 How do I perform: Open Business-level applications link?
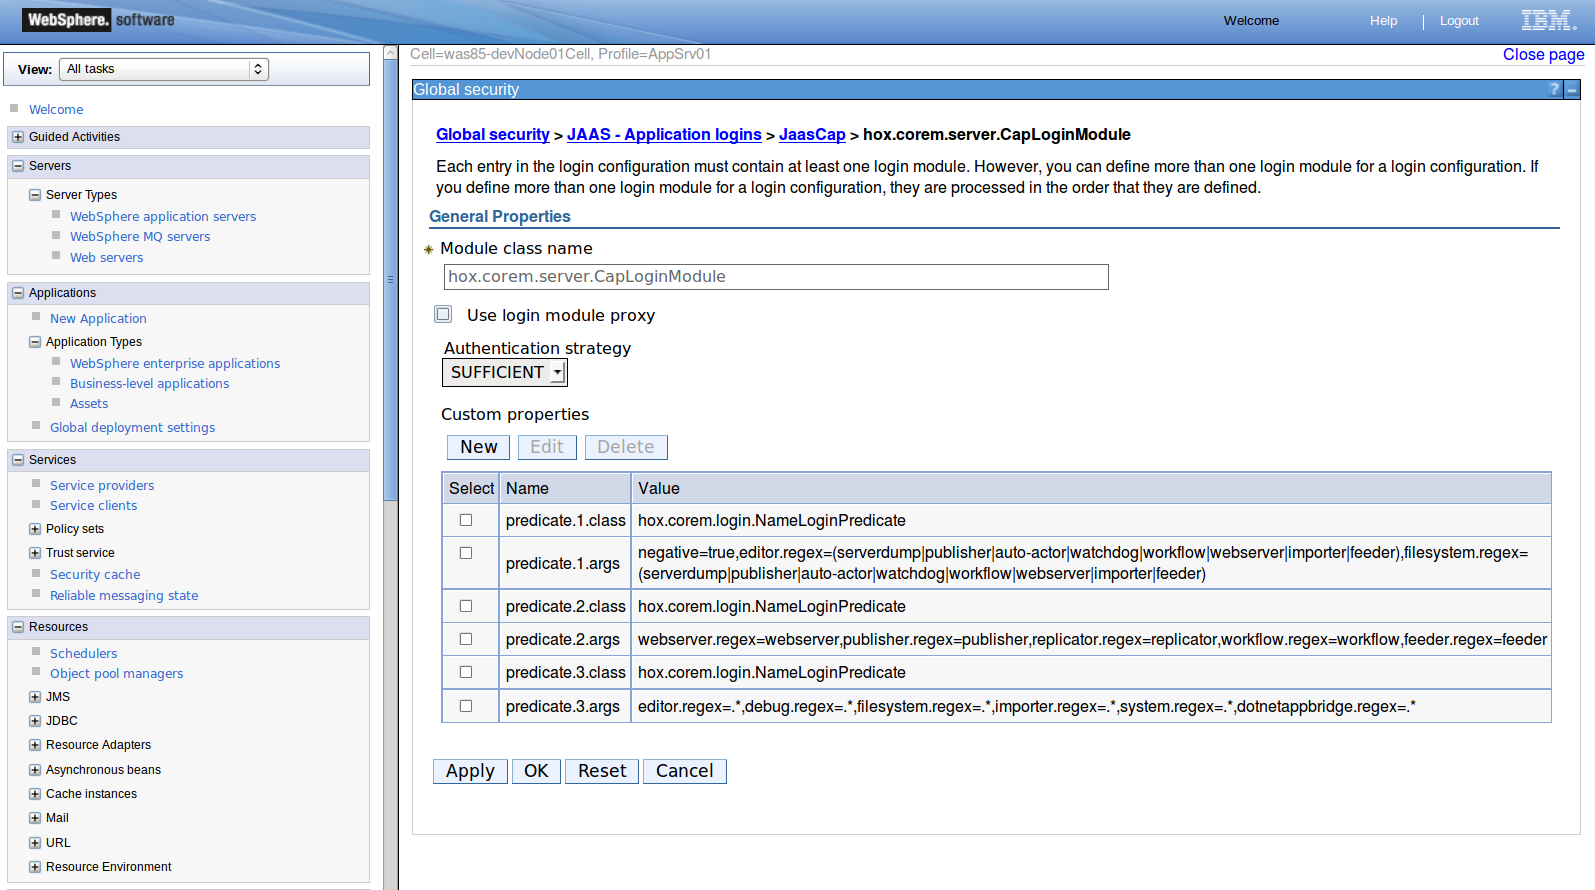click(x=150, y=384)
